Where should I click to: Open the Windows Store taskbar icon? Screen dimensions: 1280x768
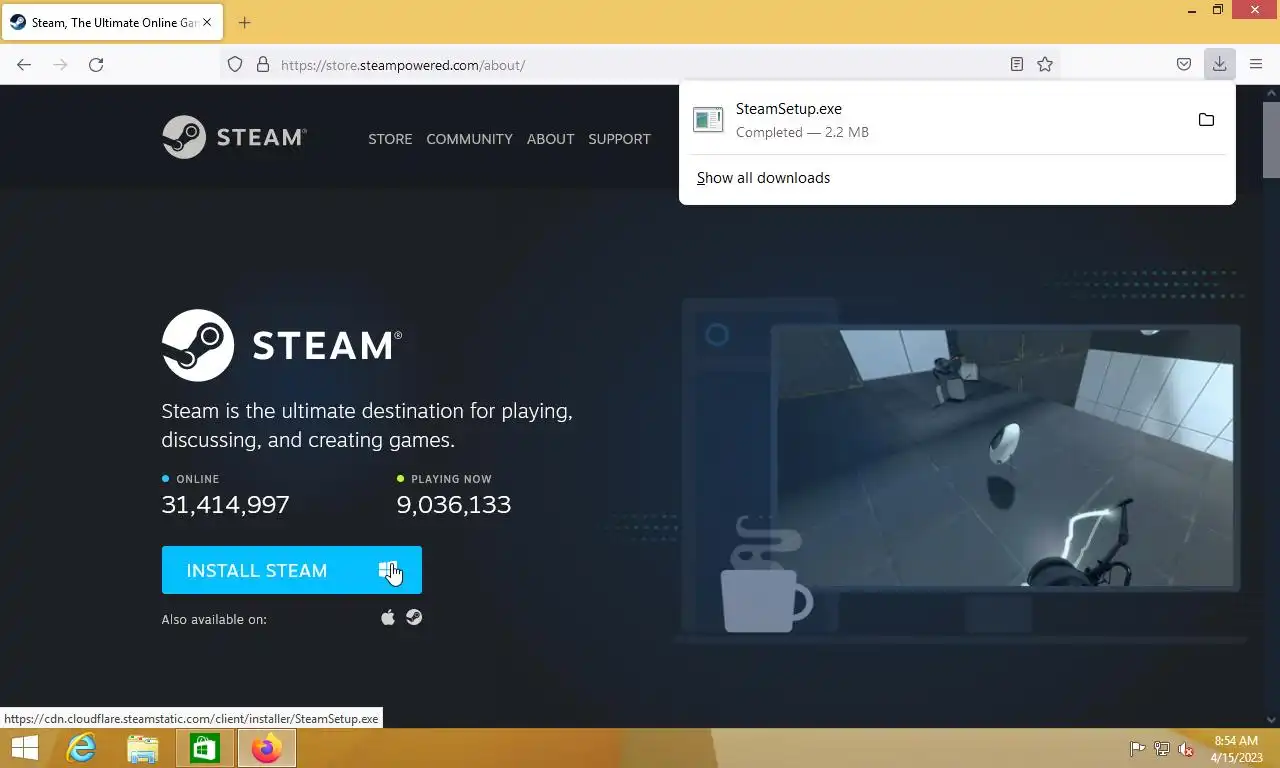(x=205, y=748)
